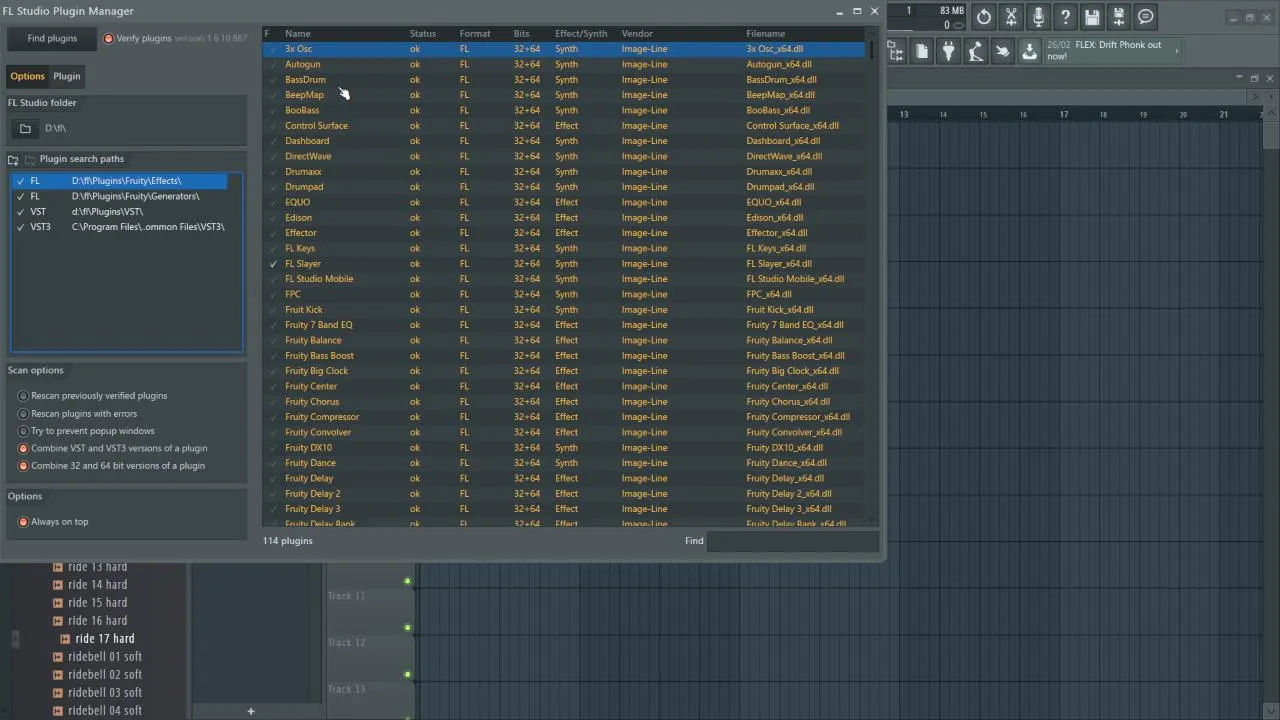
Task: Disable Combine 32 and 64 bit versions
Action: (23, 466)
